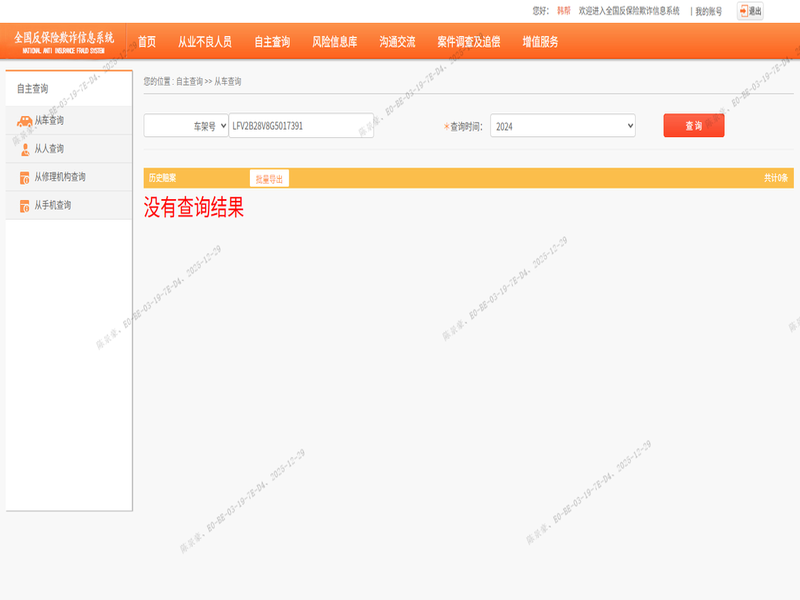Viewport: 800px width, 600px height.
Task: Open the 车架号 search type dropdown
Action: (x=187, y=126)
